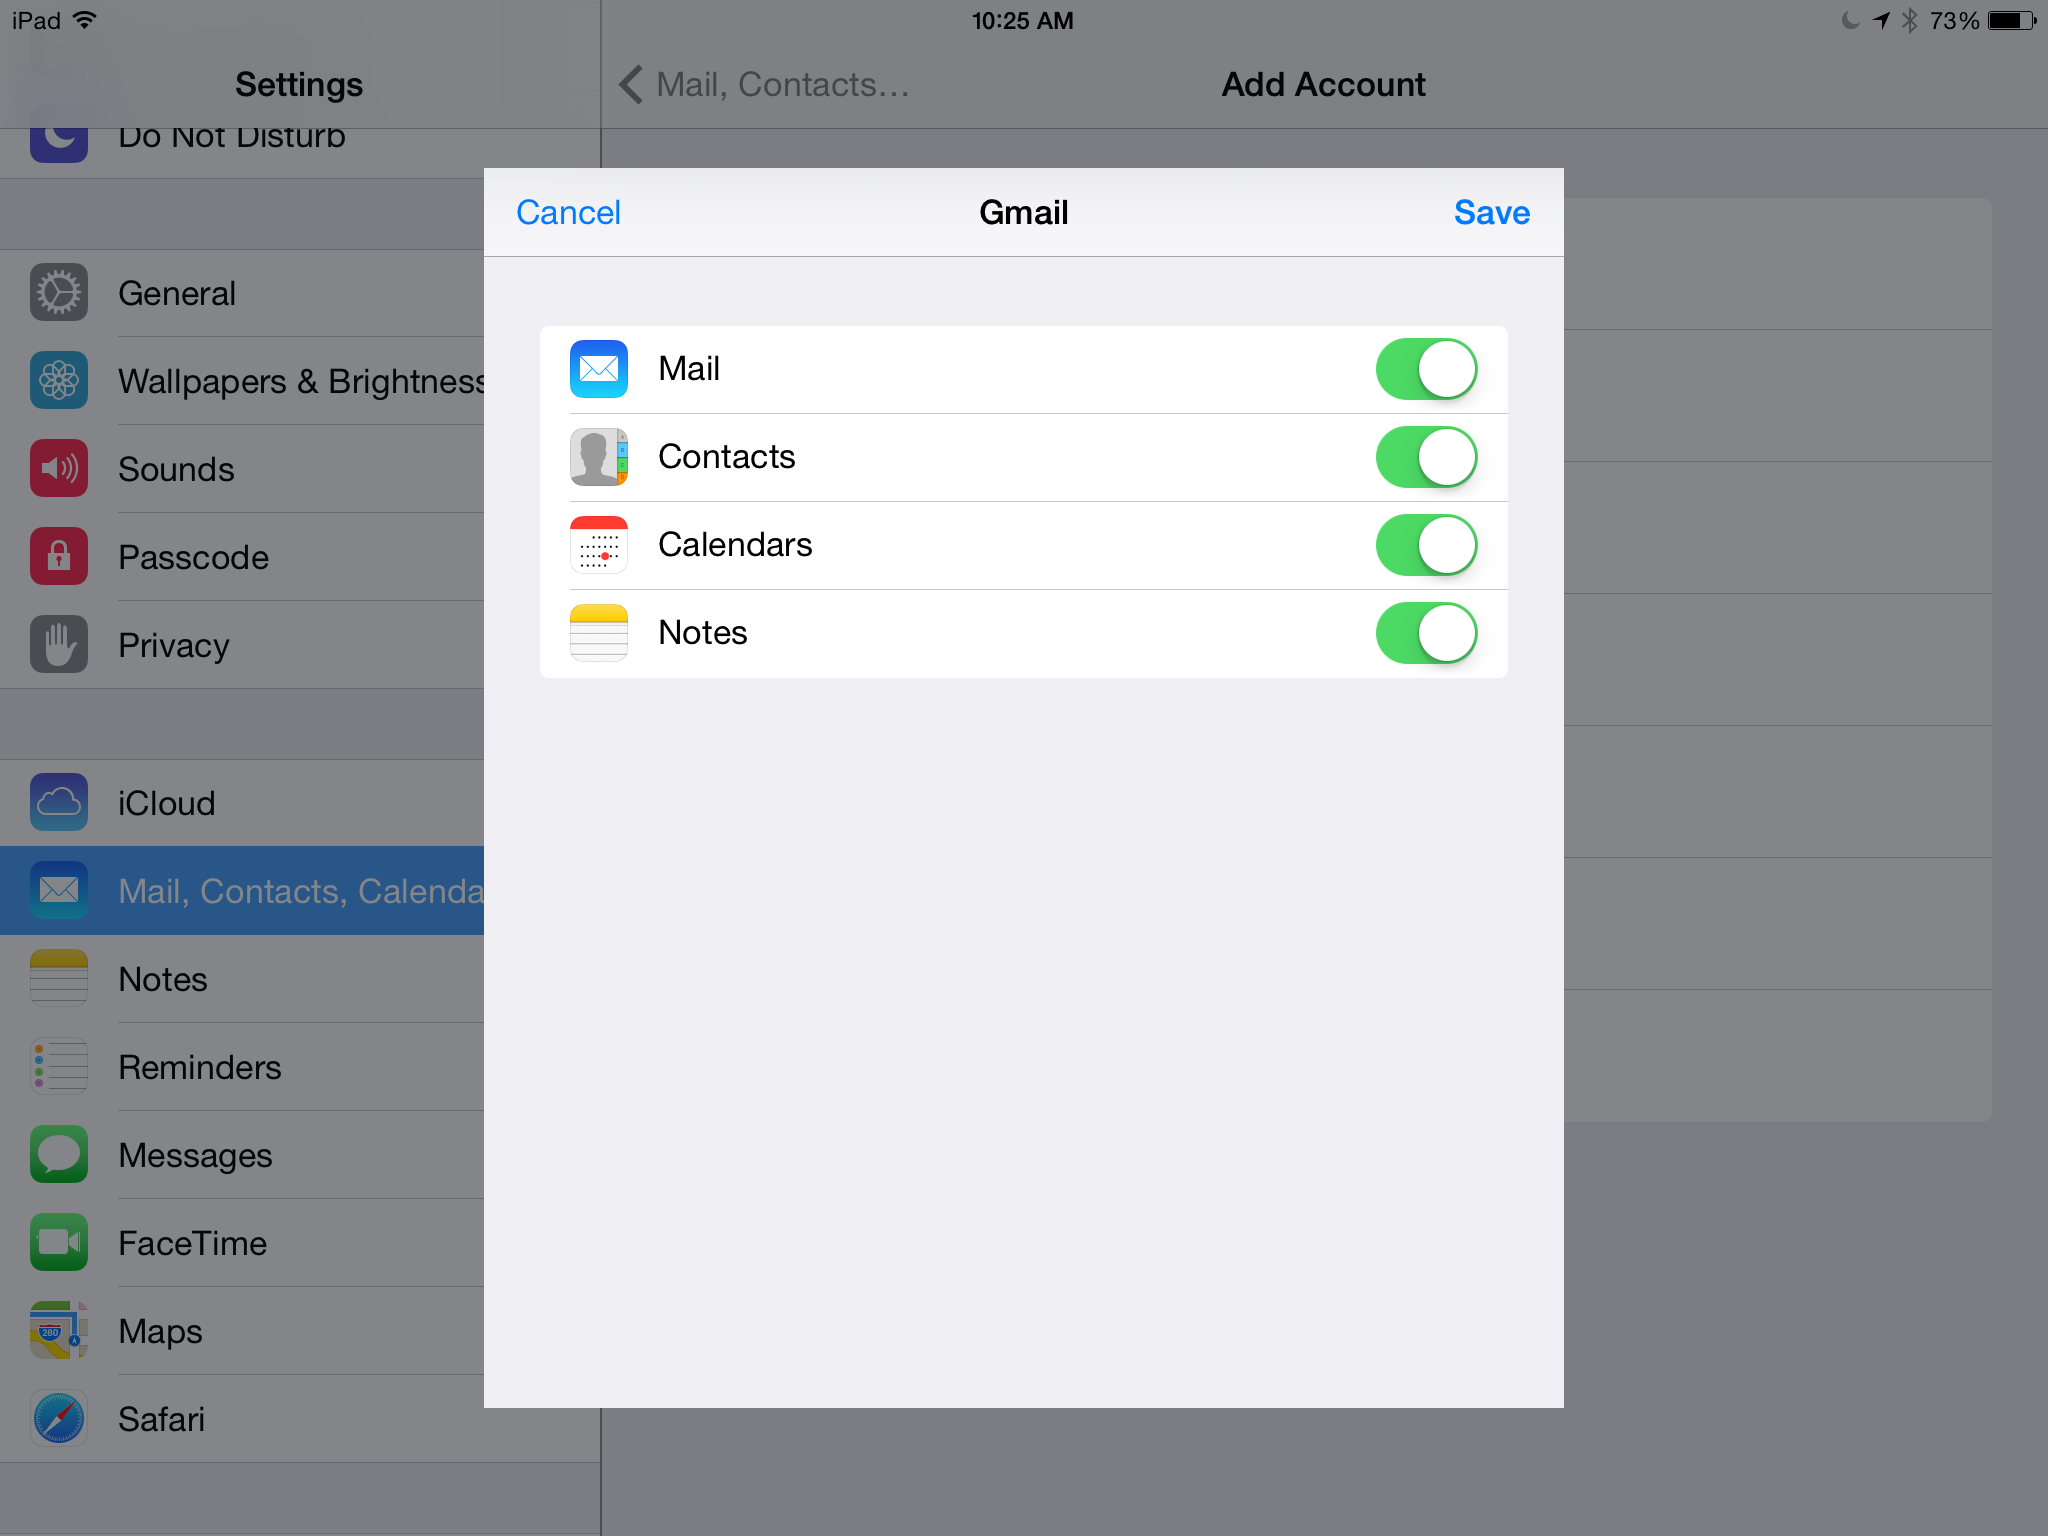The image size is (2048, 1536).
Task: Open Reminders in the sidebar
Action: 200,1067
